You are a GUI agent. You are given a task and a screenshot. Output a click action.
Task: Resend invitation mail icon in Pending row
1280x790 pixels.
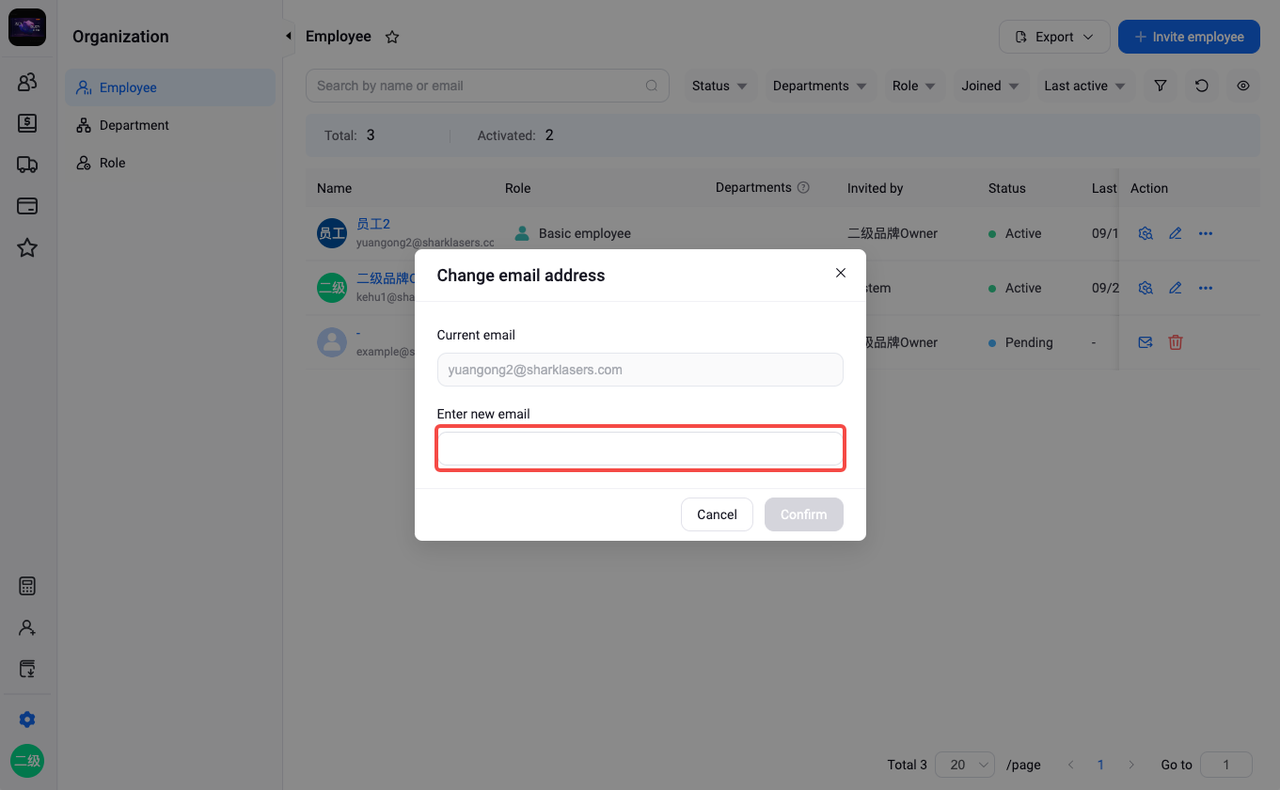[1146, 342]
